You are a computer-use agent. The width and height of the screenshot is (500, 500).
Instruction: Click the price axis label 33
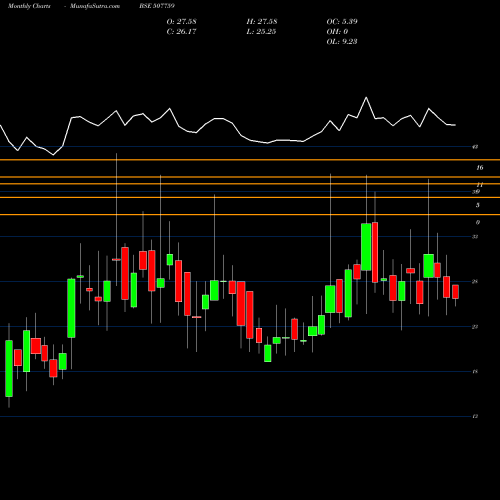[475, 237]
